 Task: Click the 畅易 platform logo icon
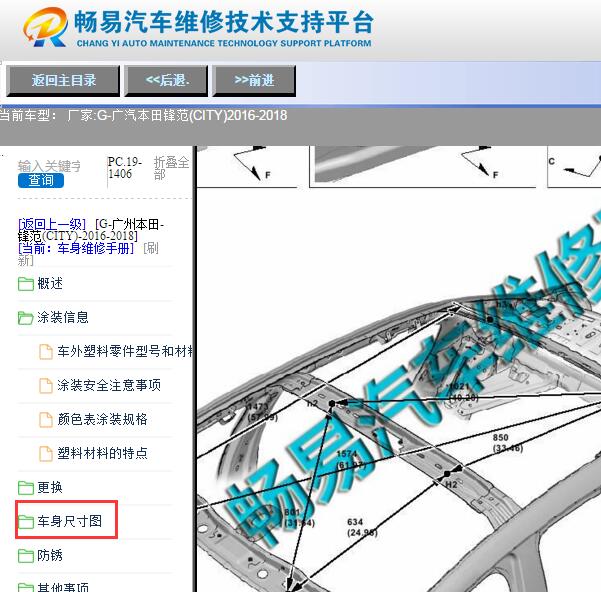pyautogui.click(x=45, y=27)
